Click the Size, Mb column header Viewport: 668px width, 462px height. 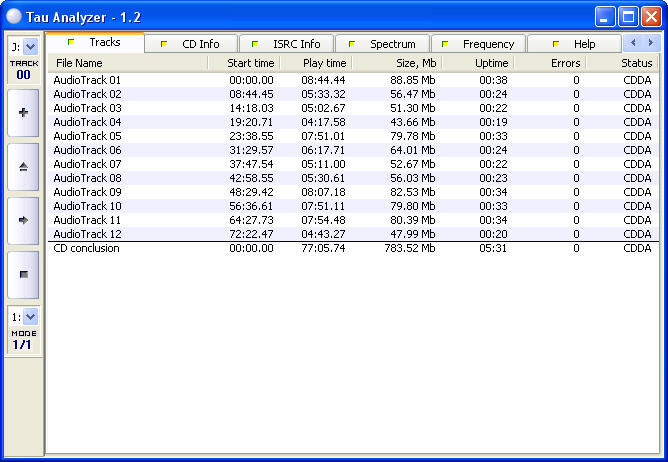coord(396,63)
